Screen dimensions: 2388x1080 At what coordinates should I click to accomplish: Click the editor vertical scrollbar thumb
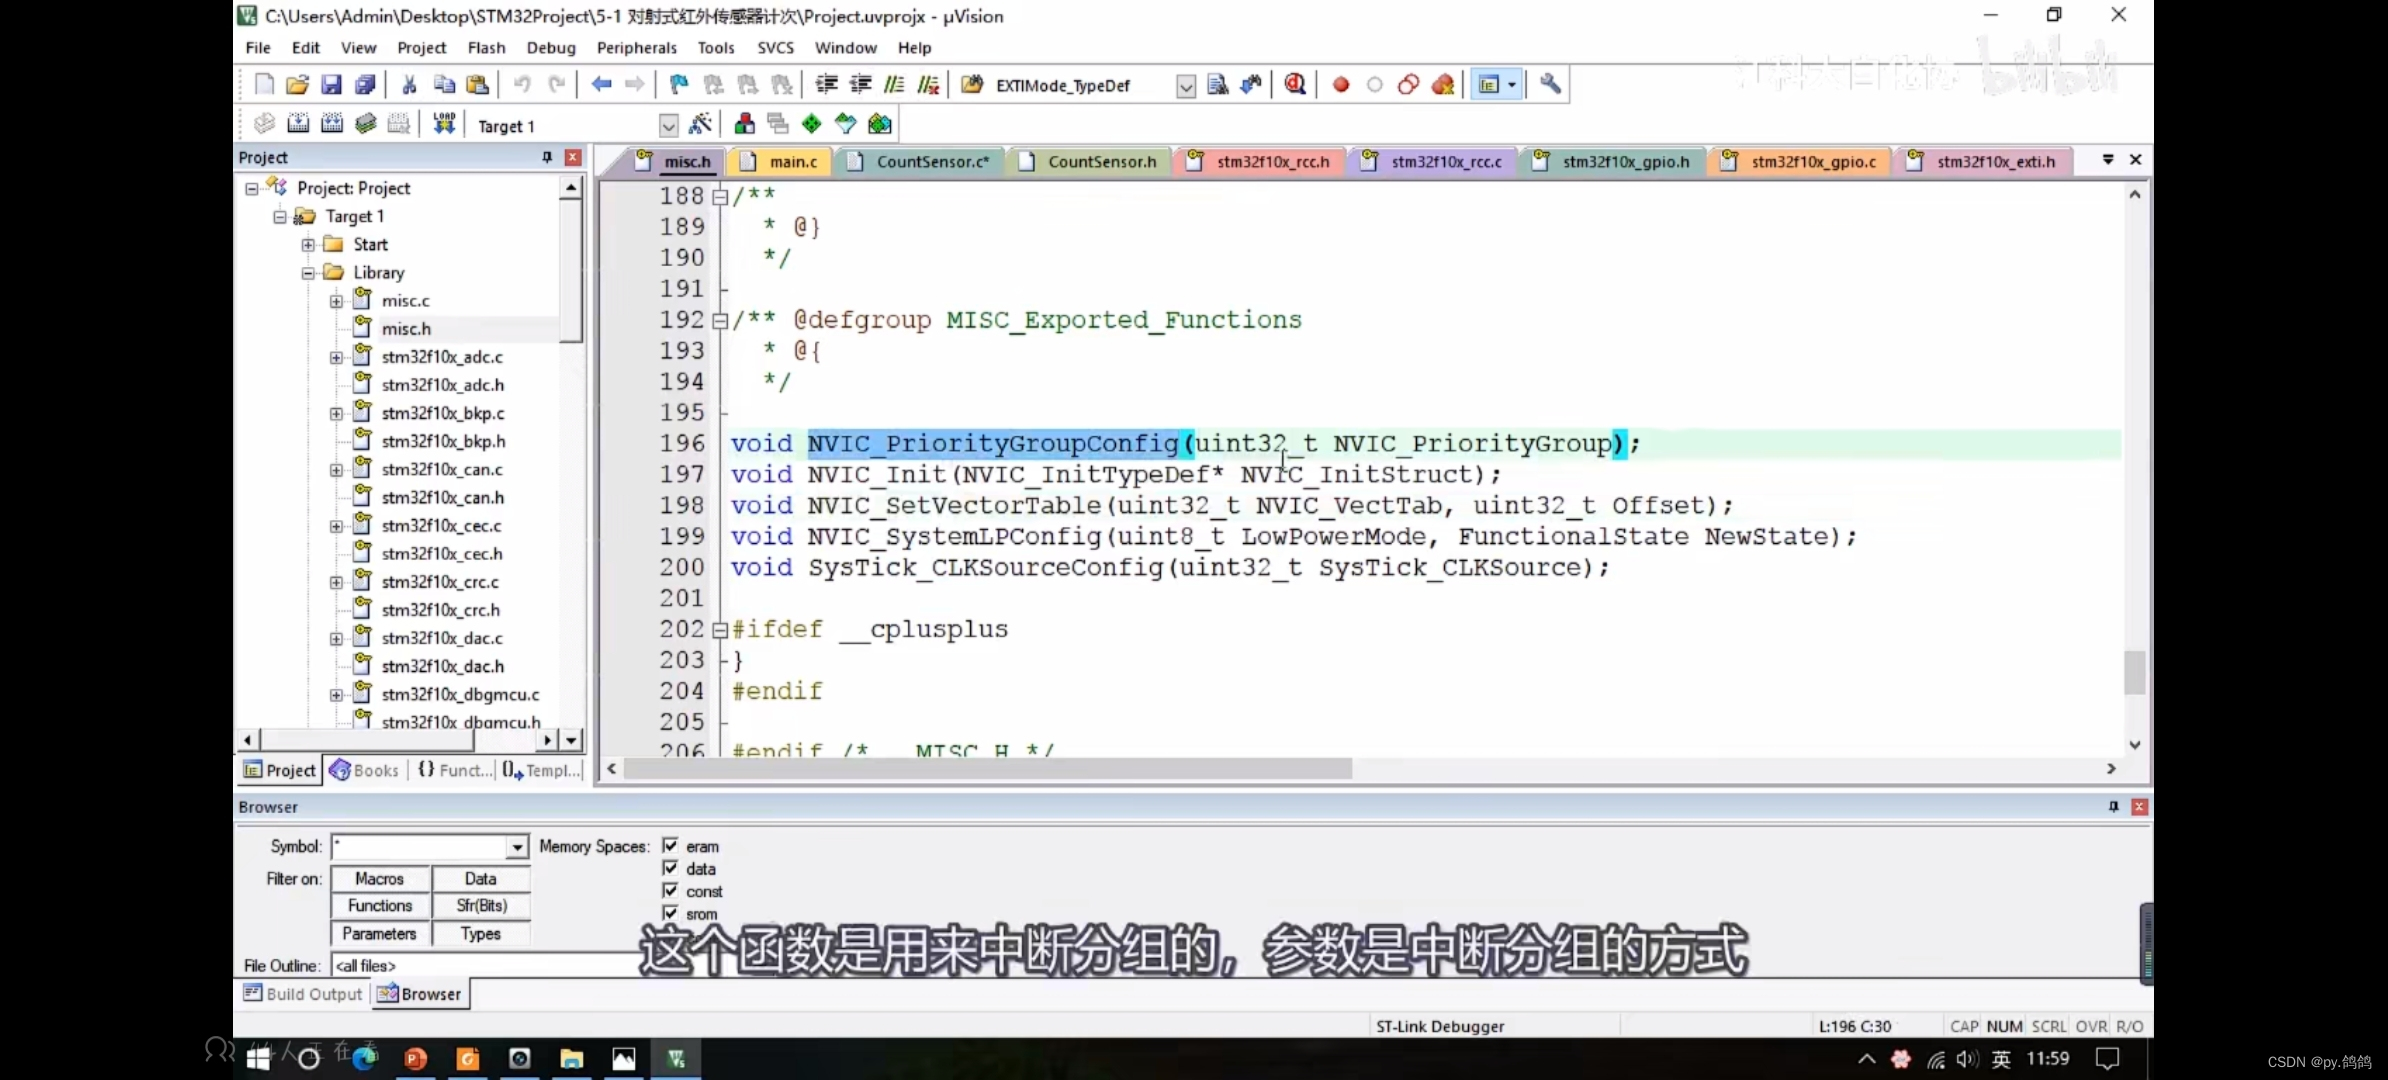[2134, 672]
